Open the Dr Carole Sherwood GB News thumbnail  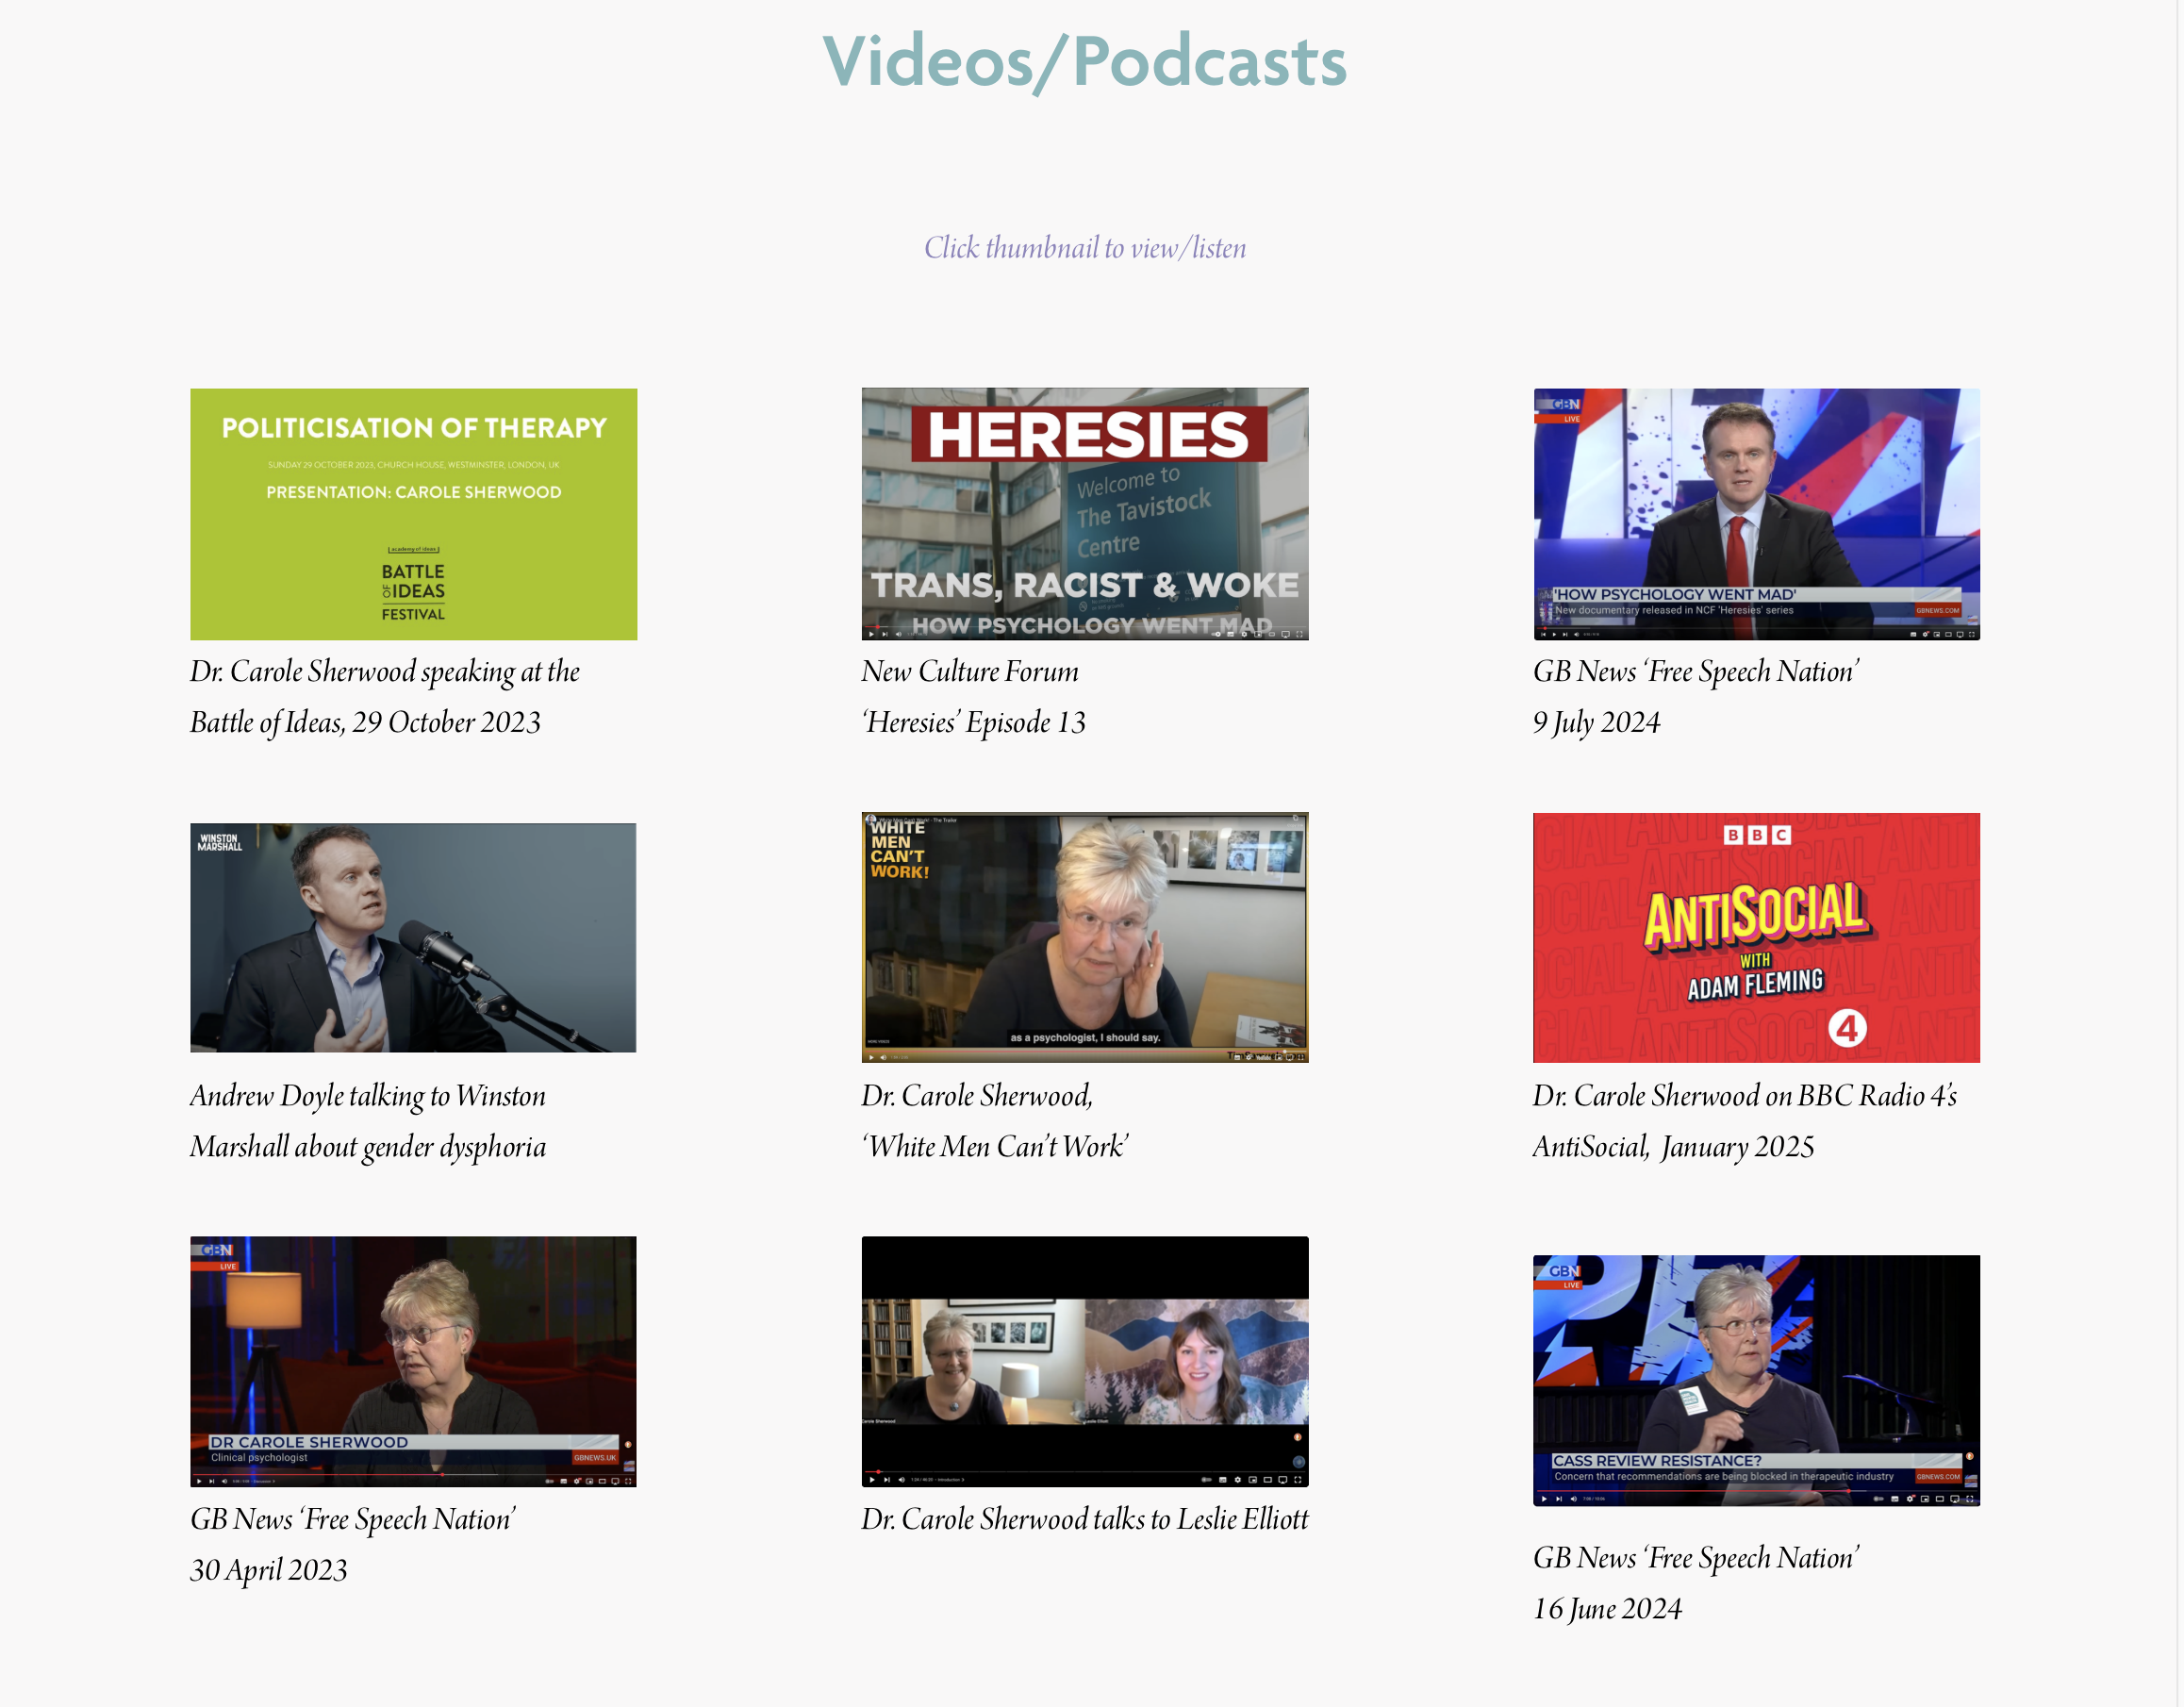tap(413, 1361)
